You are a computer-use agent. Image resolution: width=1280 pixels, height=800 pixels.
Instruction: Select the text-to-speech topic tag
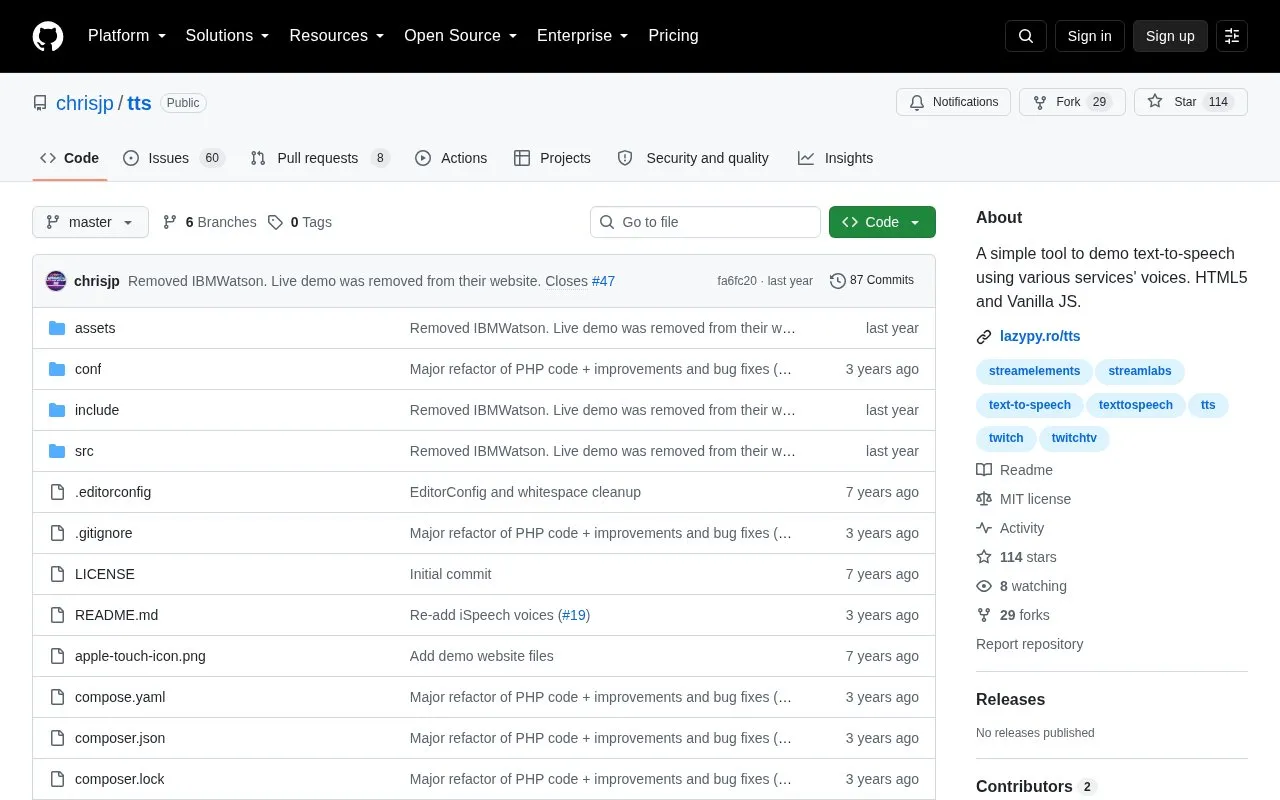(1030, 405)
